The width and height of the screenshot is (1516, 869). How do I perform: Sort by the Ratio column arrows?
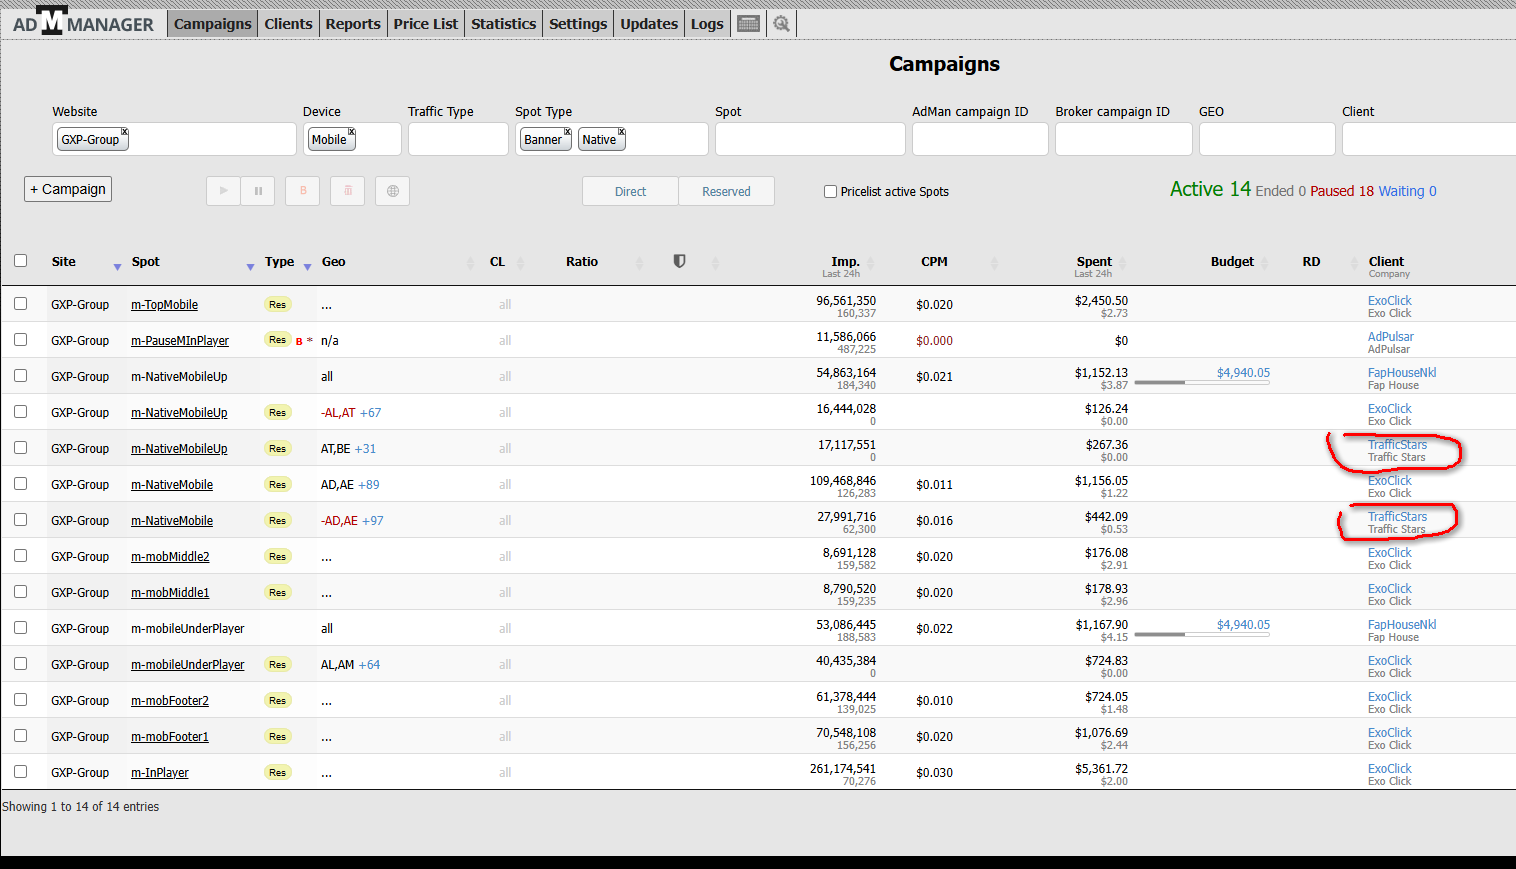click(x=640, y=263)
